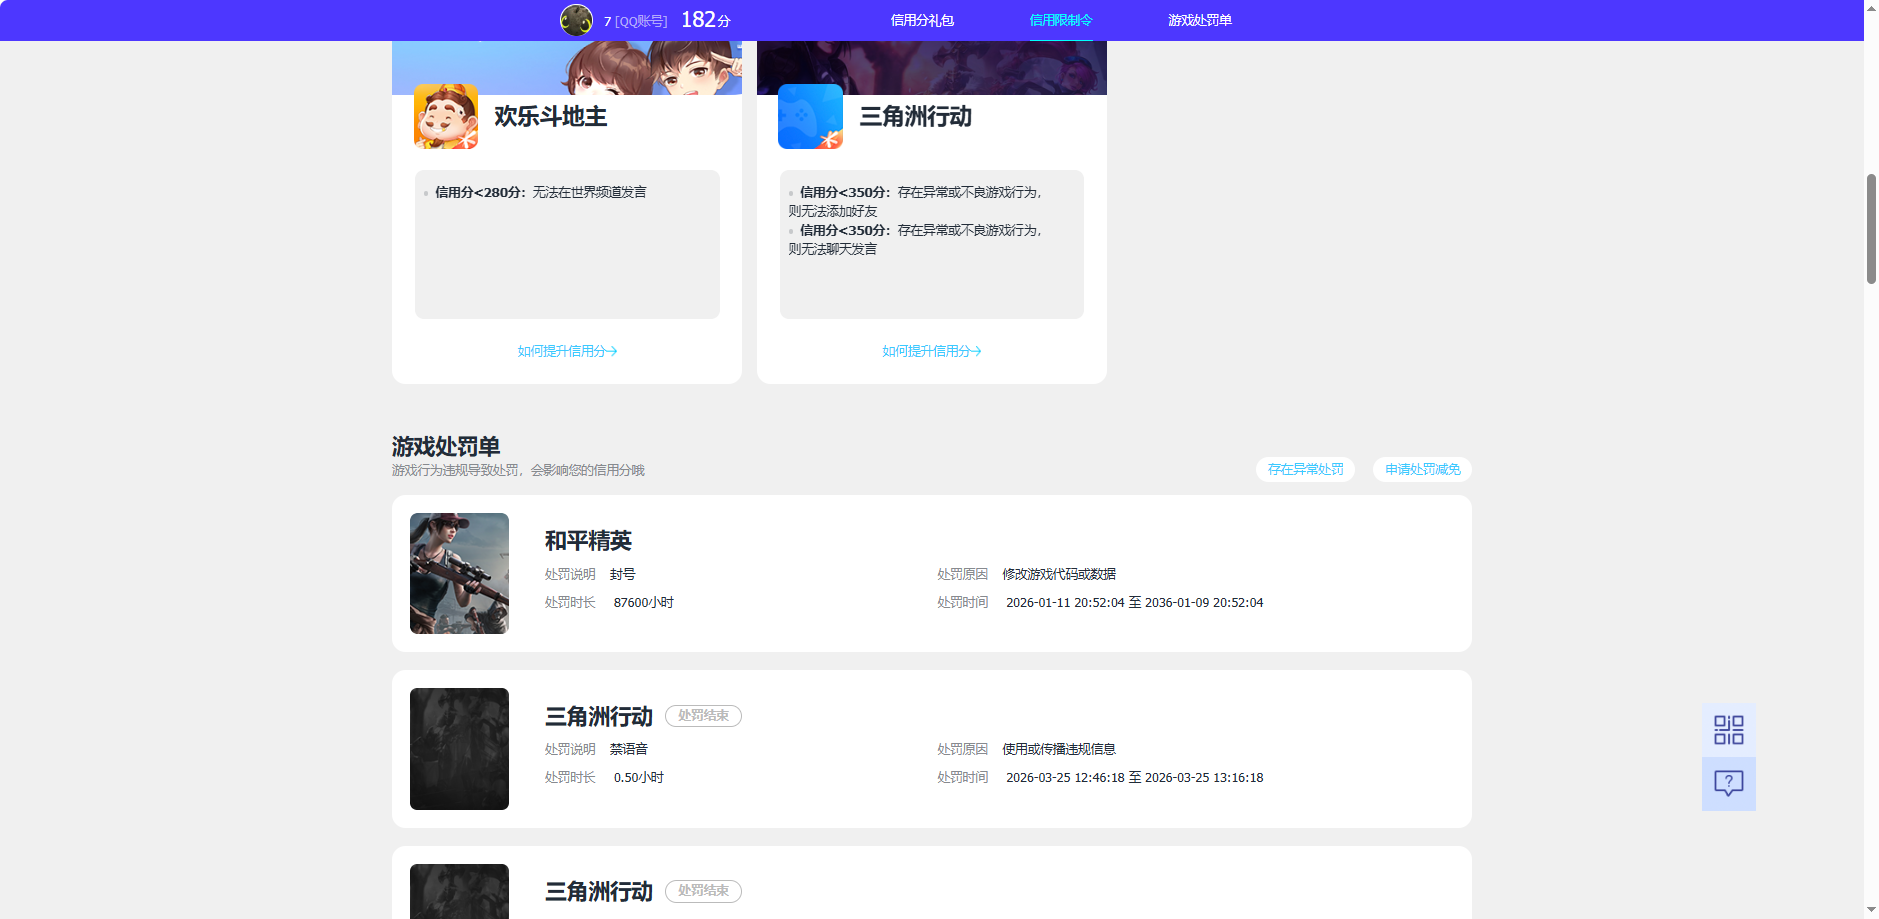This screenshot has height=919, width=1879.
Task: Open 如何提升信用分 link under 欢乐斗地主
Action: point(567,351)
